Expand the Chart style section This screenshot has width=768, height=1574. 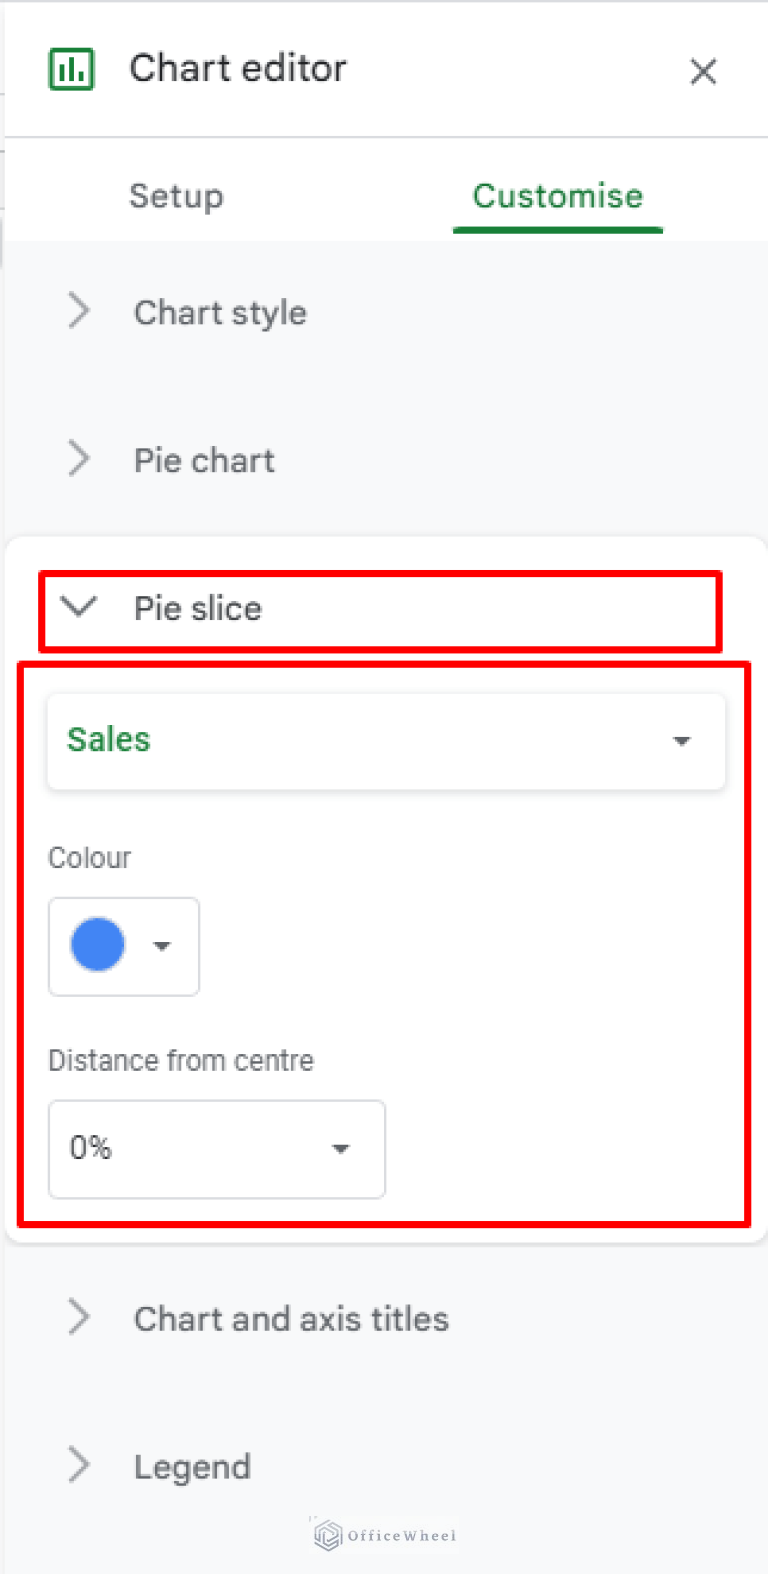pos(220,311)
